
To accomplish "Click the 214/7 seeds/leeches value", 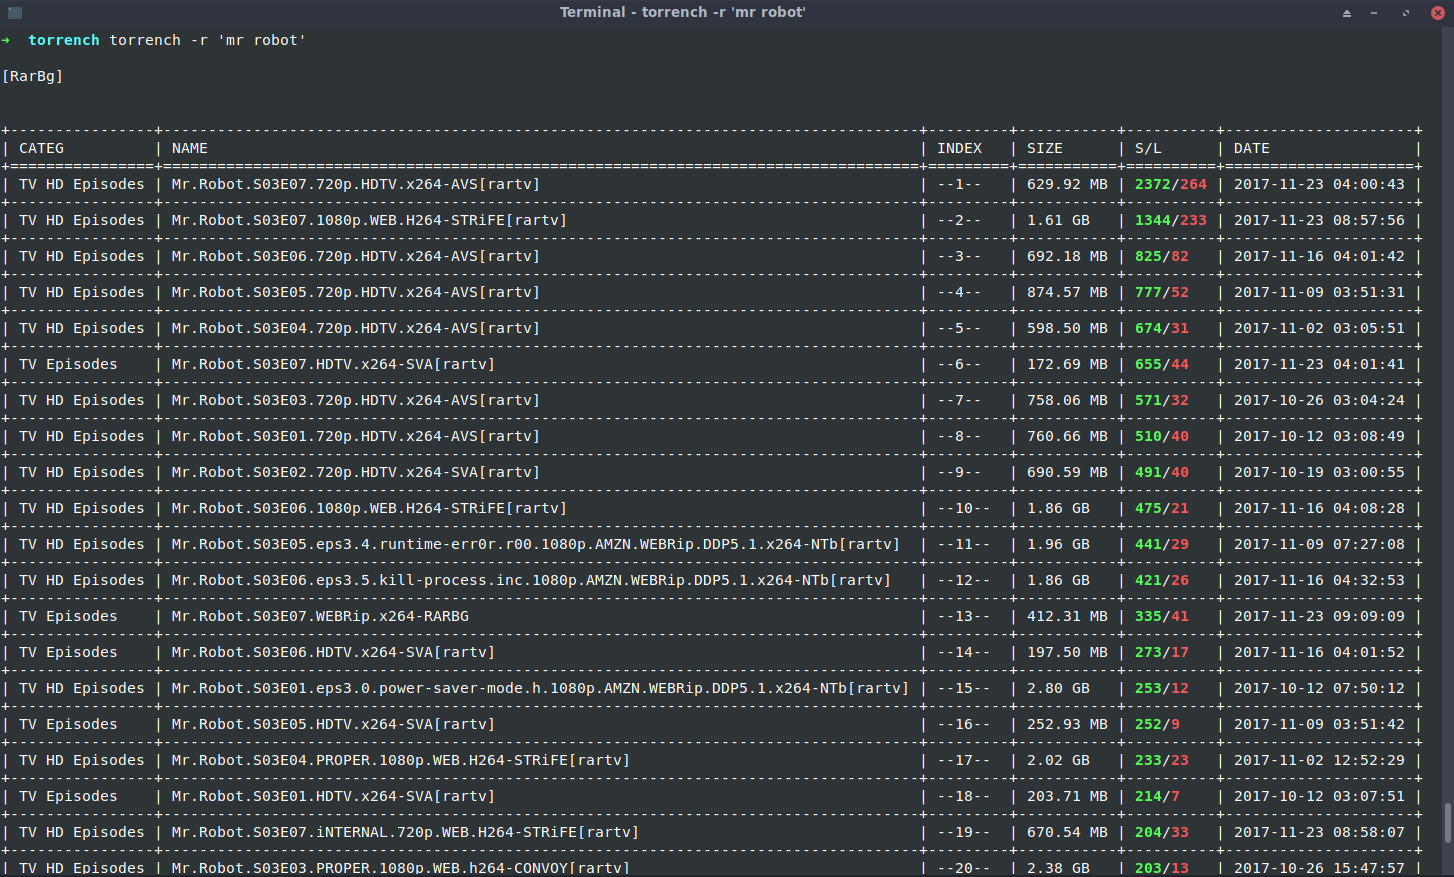I will pyautogui.click(x=1157, y=796).
